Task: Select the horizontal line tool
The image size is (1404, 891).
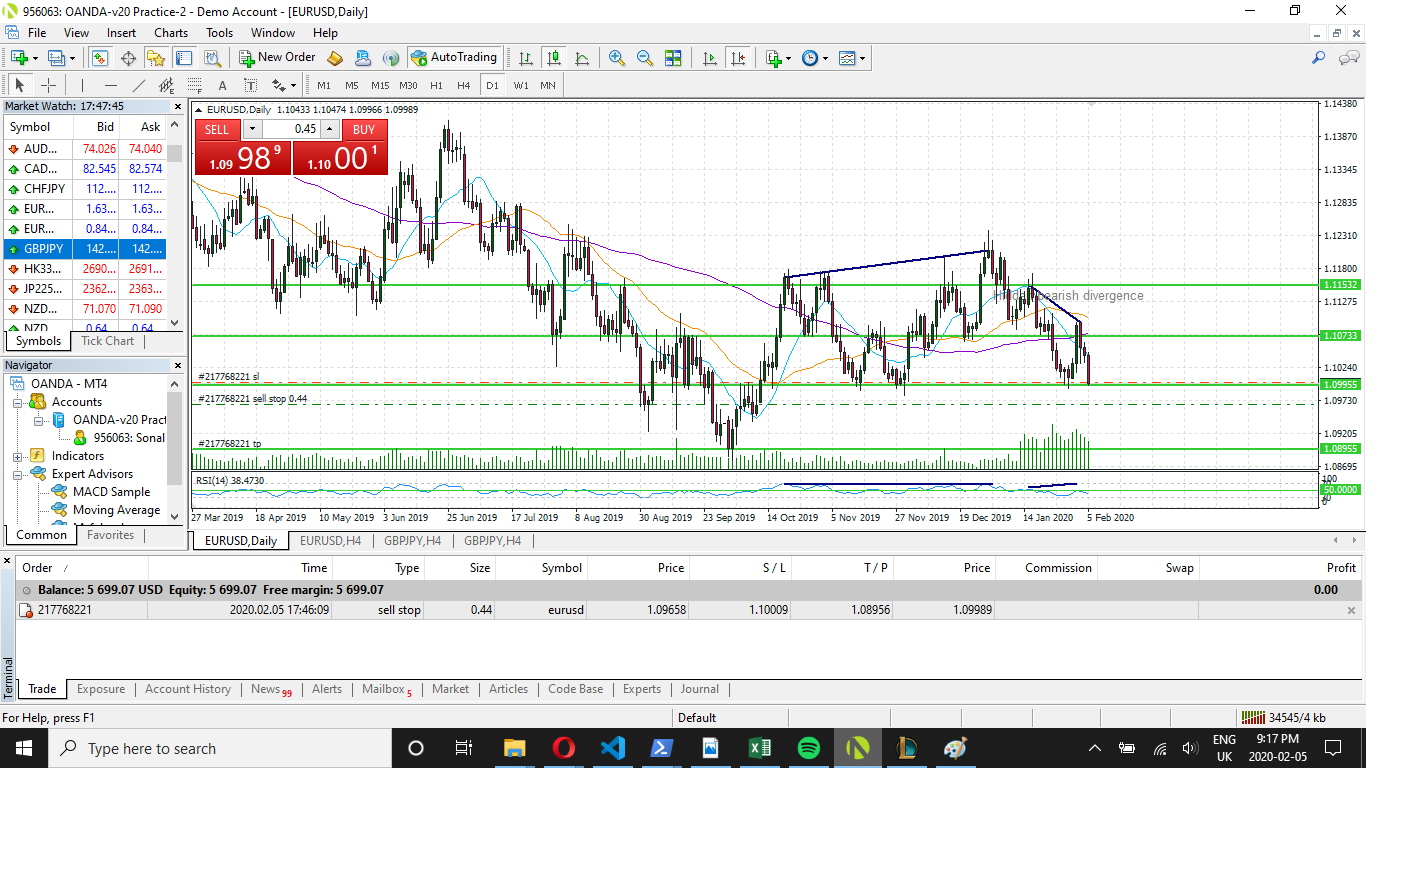Action: (111, 86)
